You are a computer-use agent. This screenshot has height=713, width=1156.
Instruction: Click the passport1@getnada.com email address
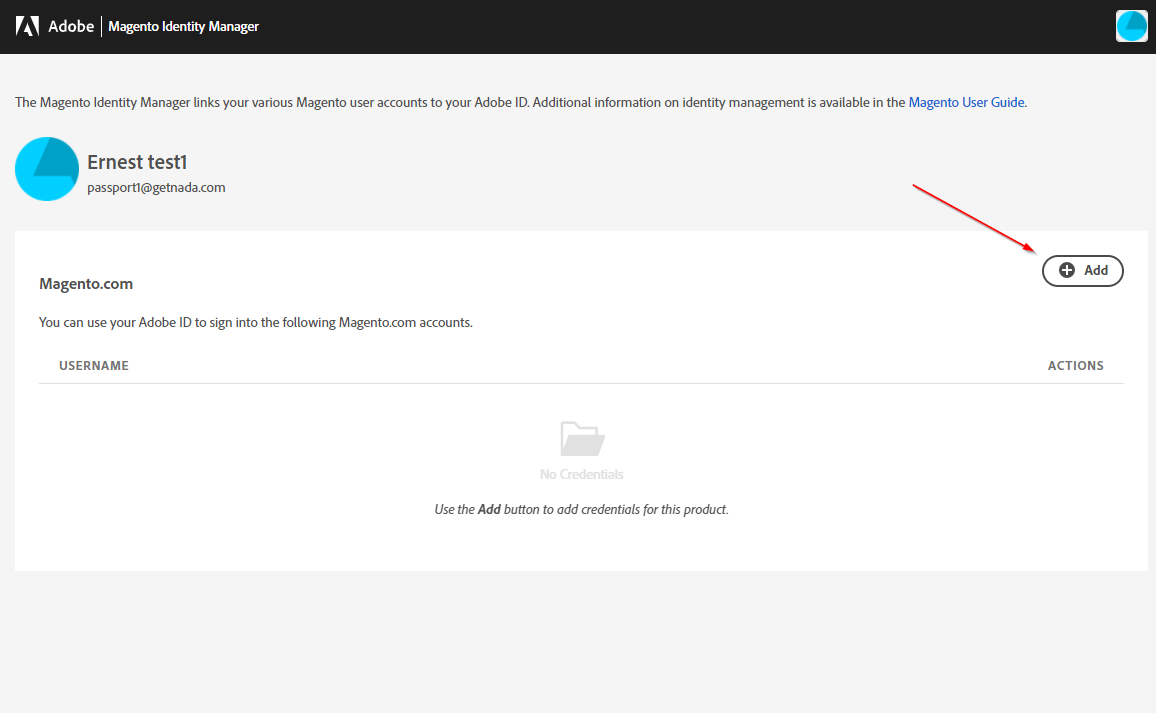coord(156,187)
